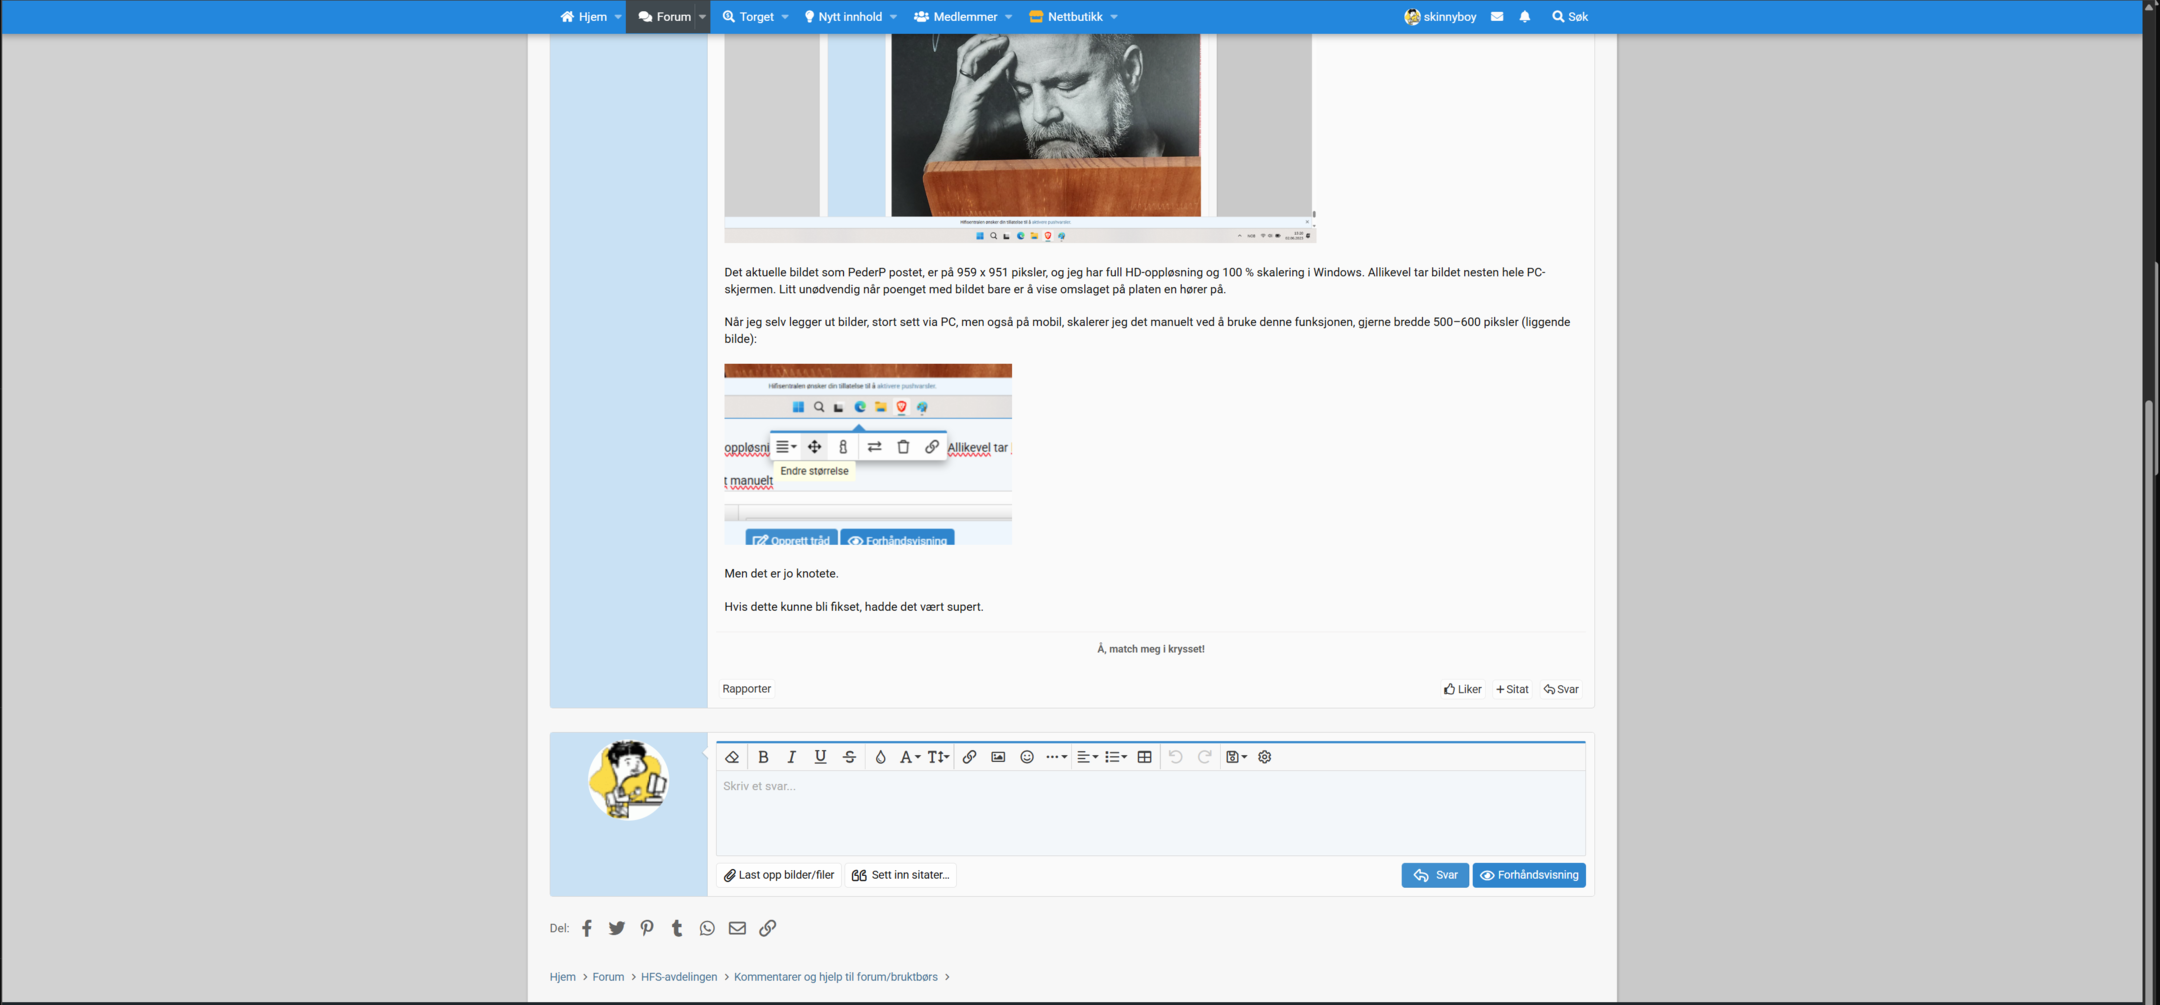Like the post with the Liker button

[x=1462, y=689]
